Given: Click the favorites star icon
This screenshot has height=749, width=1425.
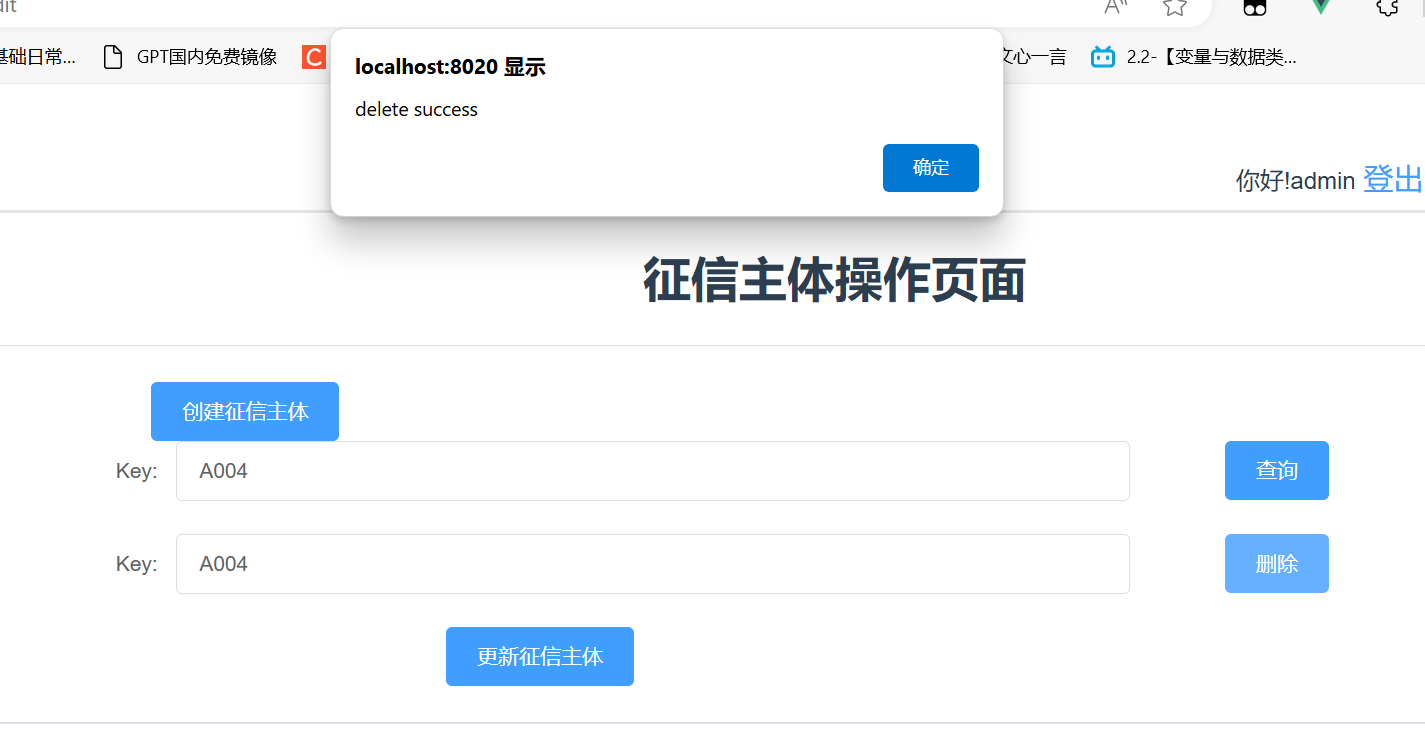Looking at the screenshot, I should (x=1175, y=6).
